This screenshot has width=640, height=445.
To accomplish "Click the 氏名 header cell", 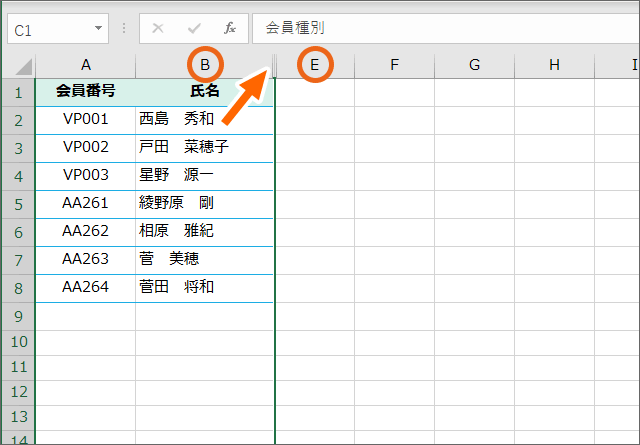I will [x=204, y=92].
